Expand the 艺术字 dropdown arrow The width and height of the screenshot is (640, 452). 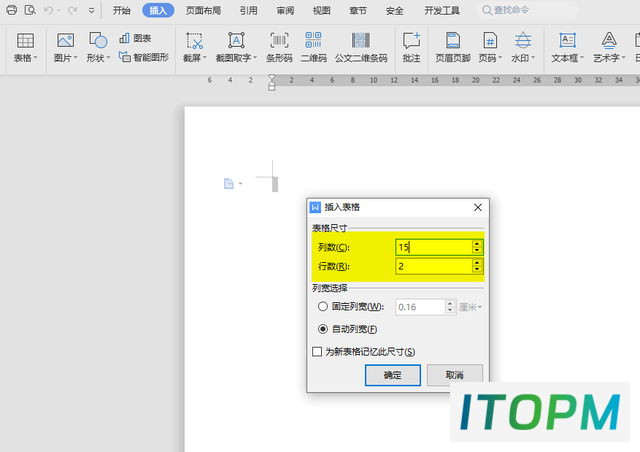point(623,58)
